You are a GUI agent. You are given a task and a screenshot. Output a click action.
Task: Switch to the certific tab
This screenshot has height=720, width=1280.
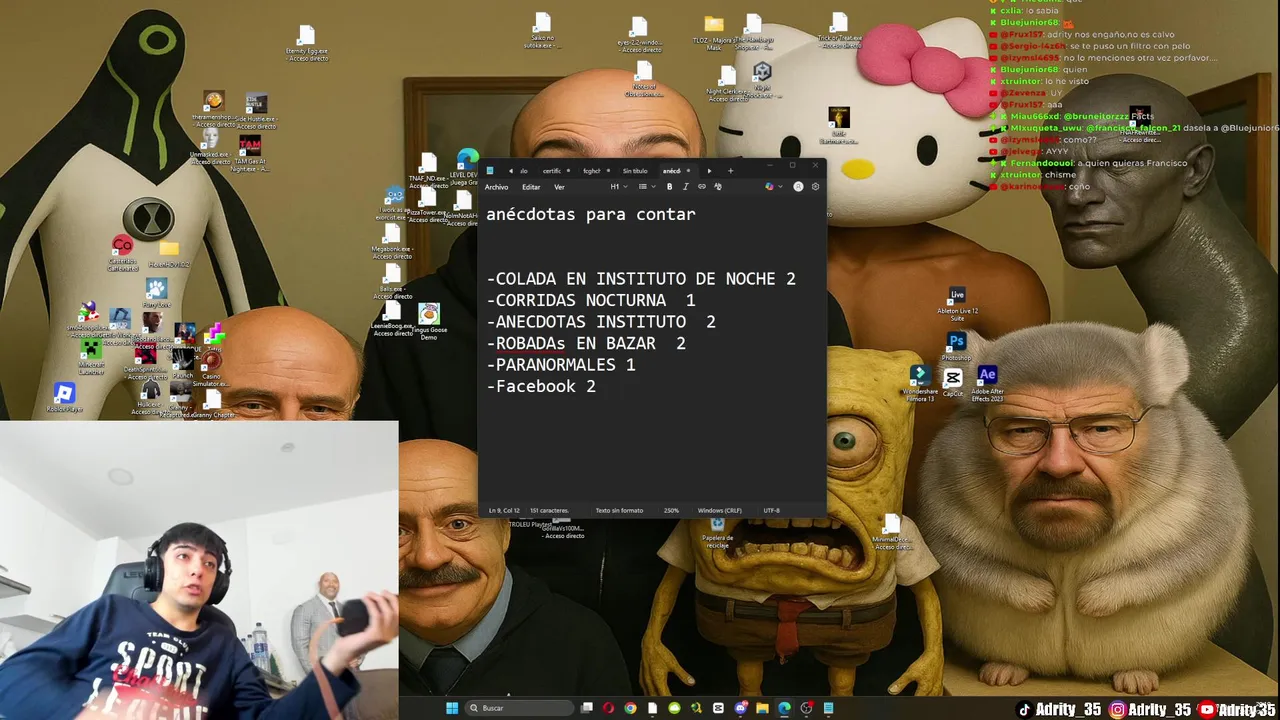point(555,171)
